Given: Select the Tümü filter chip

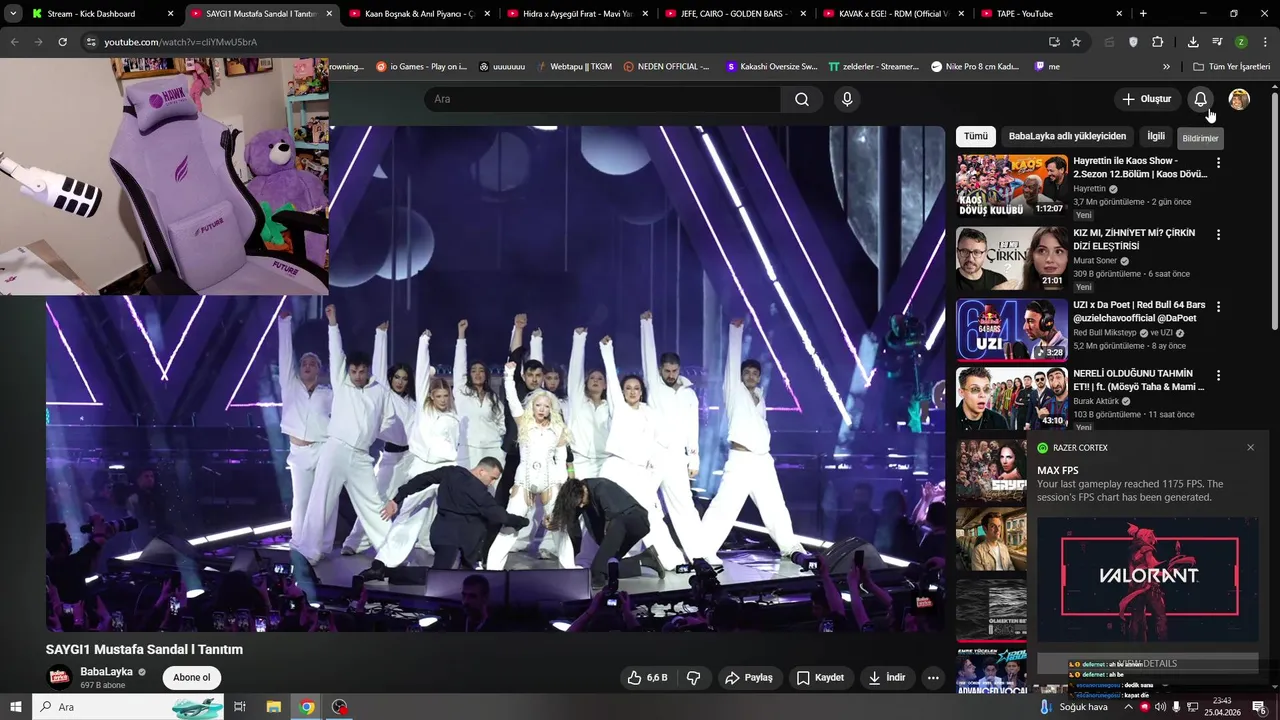Looking at the screenshot, I should (x=976, y=136).
